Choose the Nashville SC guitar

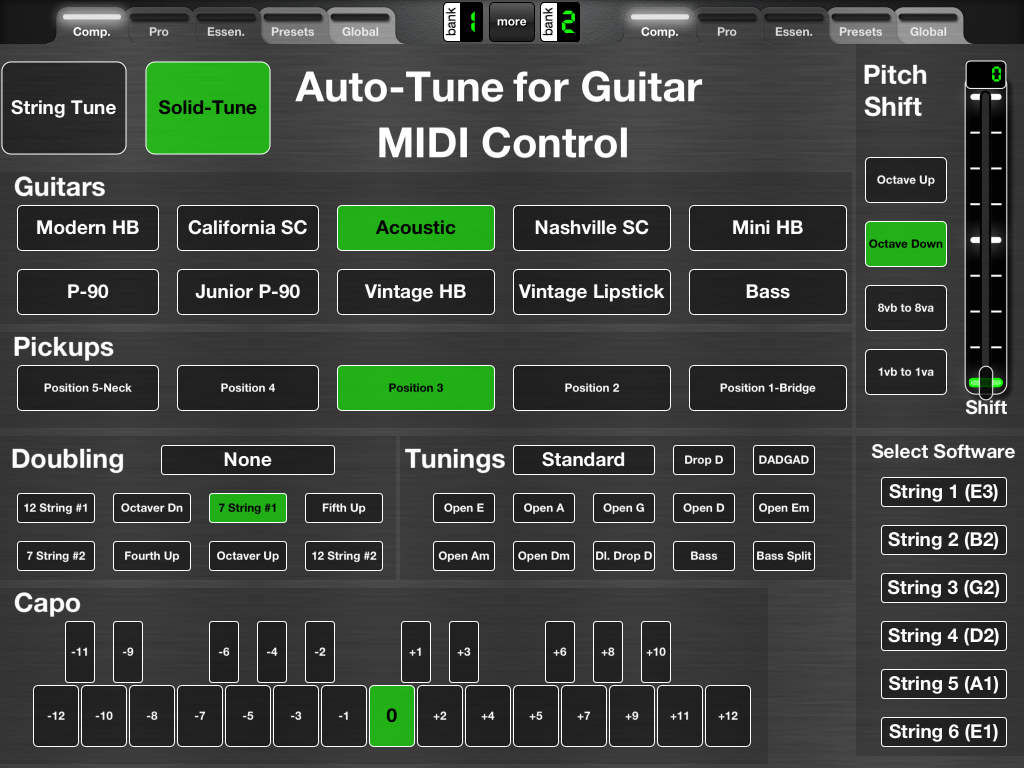[x=592, y=228]
